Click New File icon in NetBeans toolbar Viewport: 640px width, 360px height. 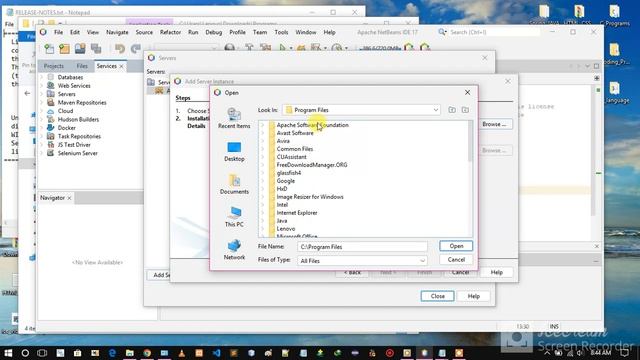[x=49, y=49]
